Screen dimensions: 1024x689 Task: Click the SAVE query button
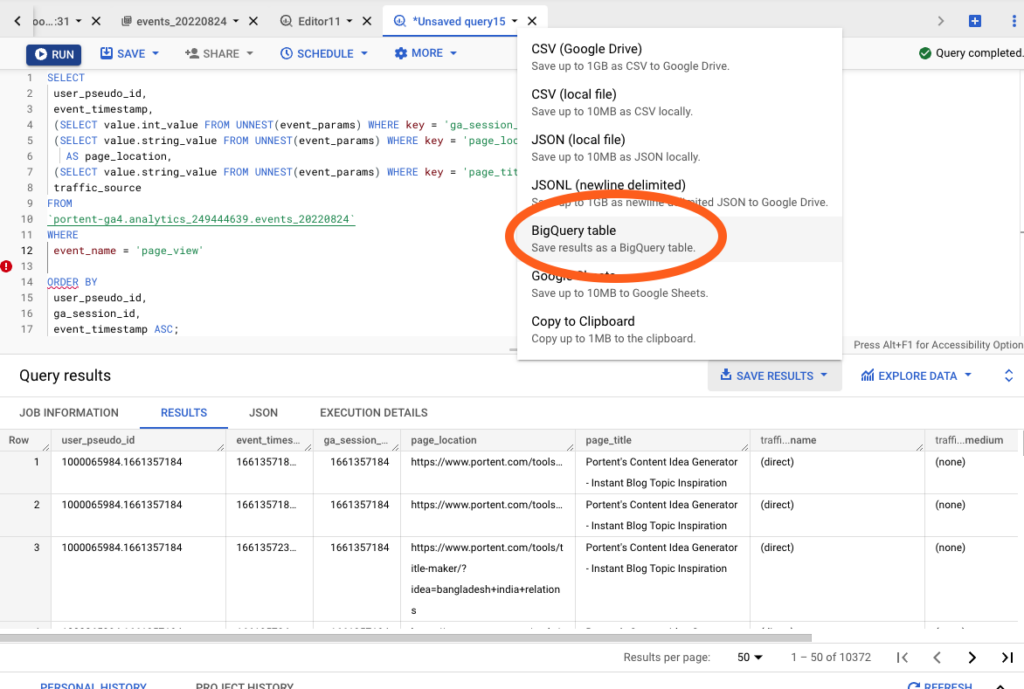point(123,54)
